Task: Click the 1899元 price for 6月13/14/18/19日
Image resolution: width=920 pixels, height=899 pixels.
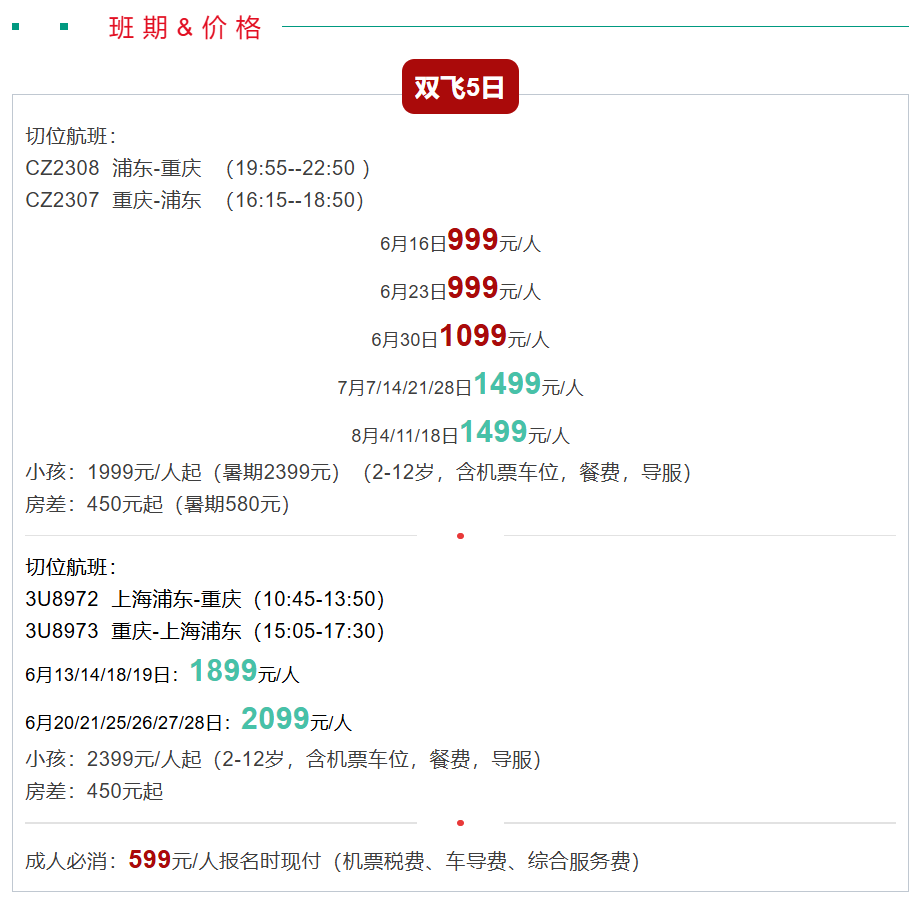Action: pyautogui.click(x=223, y=672)
